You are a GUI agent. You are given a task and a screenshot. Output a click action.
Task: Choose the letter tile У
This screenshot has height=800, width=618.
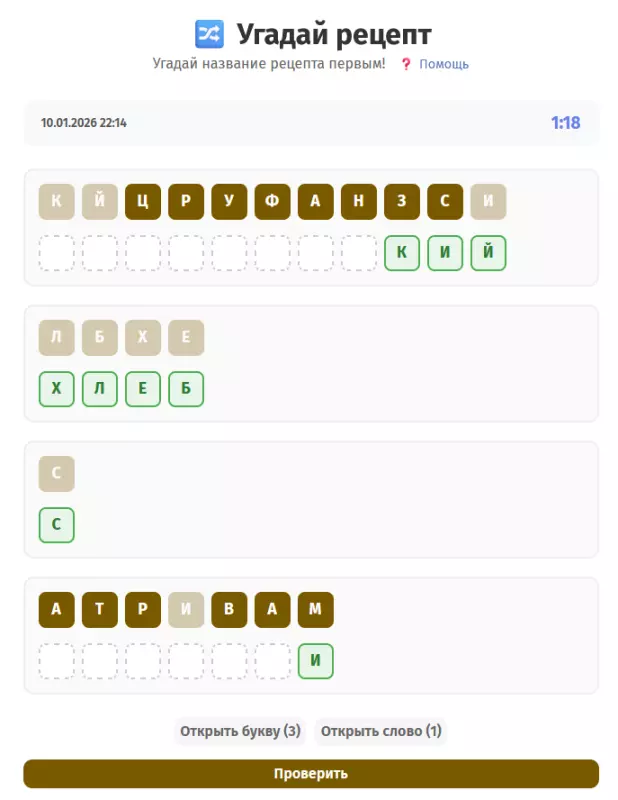point(229,202)
